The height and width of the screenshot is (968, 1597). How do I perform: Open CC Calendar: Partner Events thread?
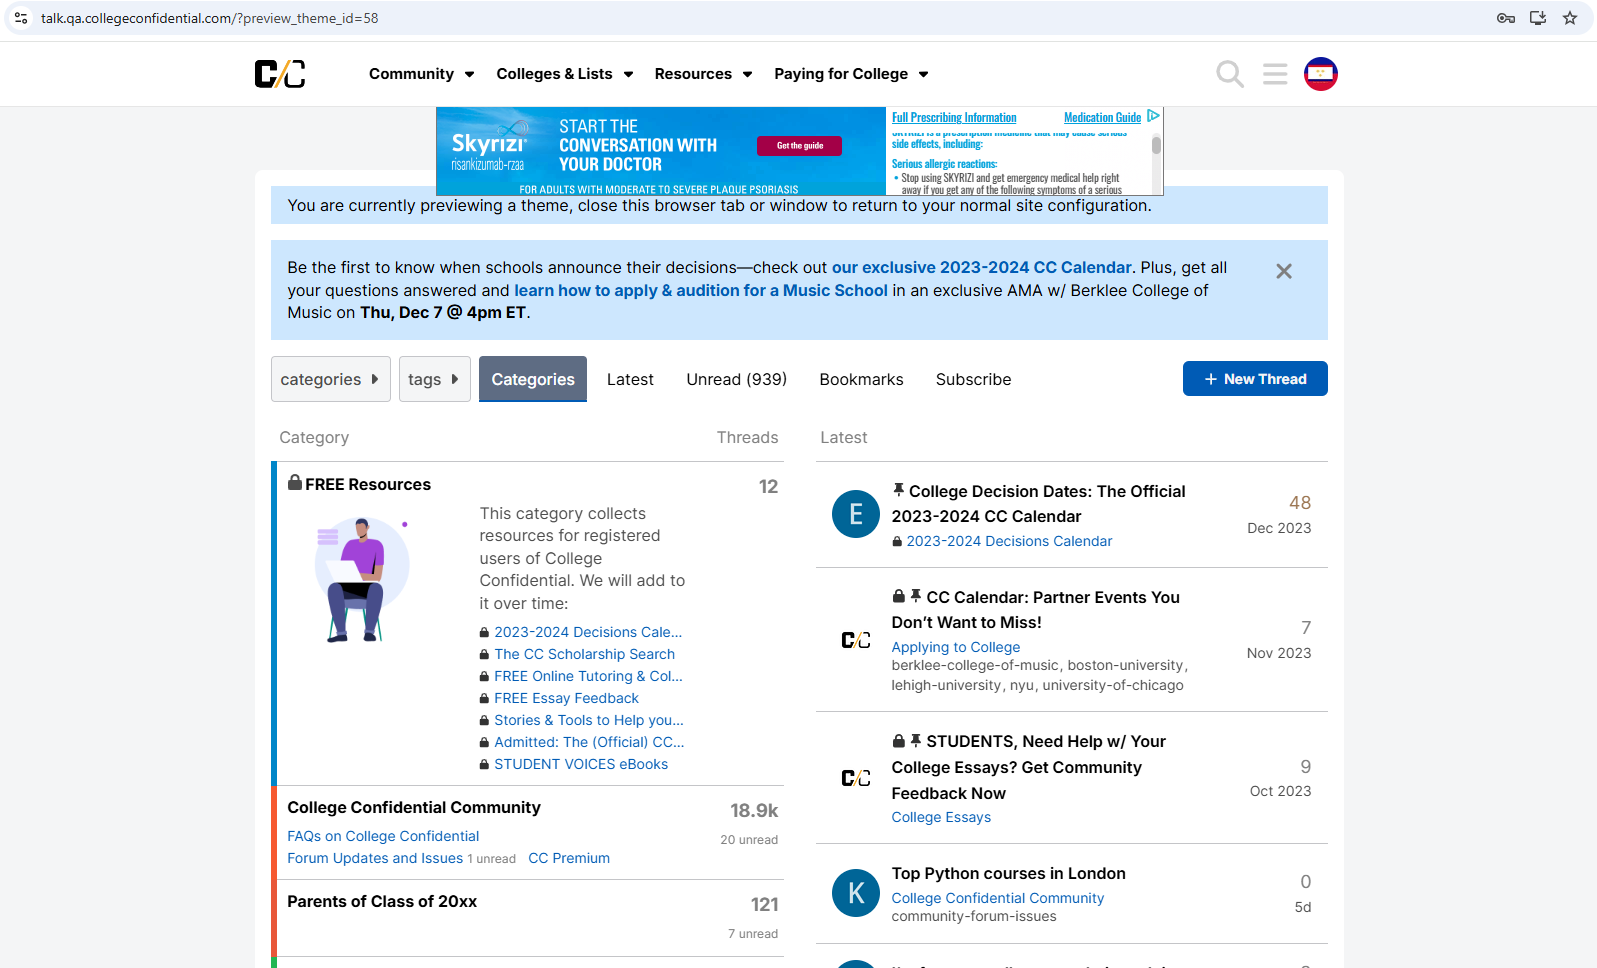point(1036,610)
